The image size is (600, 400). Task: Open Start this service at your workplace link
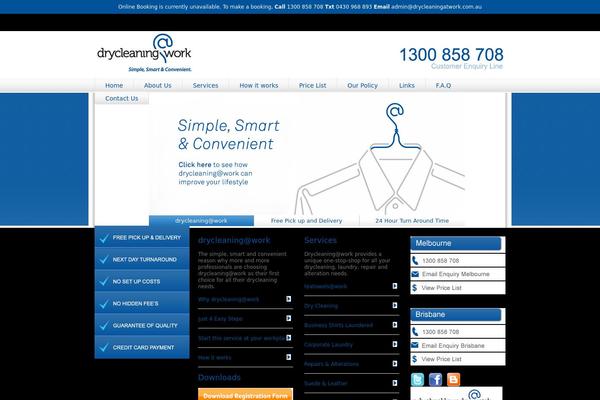tap(242, 338)
